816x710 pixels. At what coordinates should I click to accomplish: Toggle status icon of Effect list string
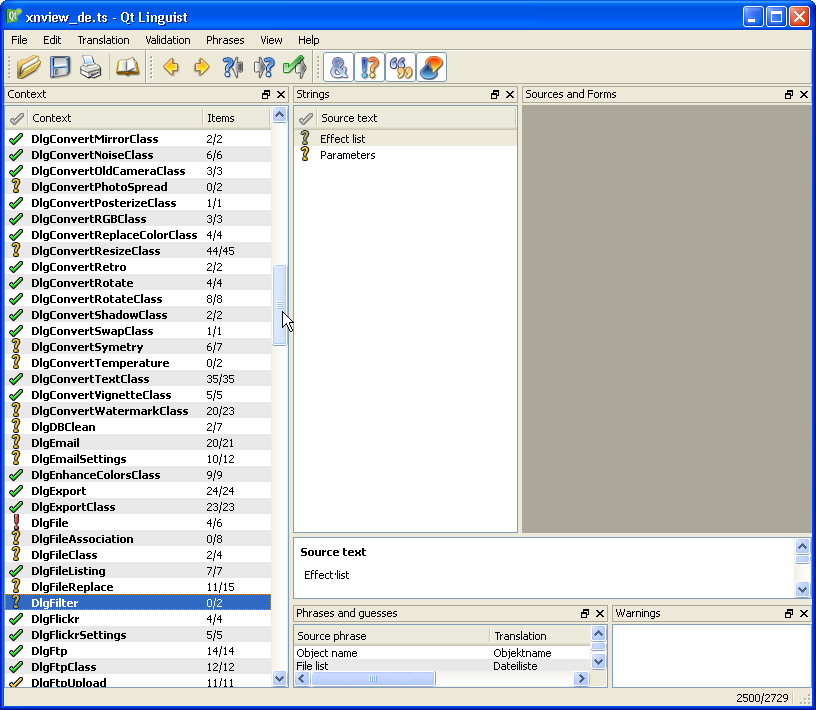(305, 138)
